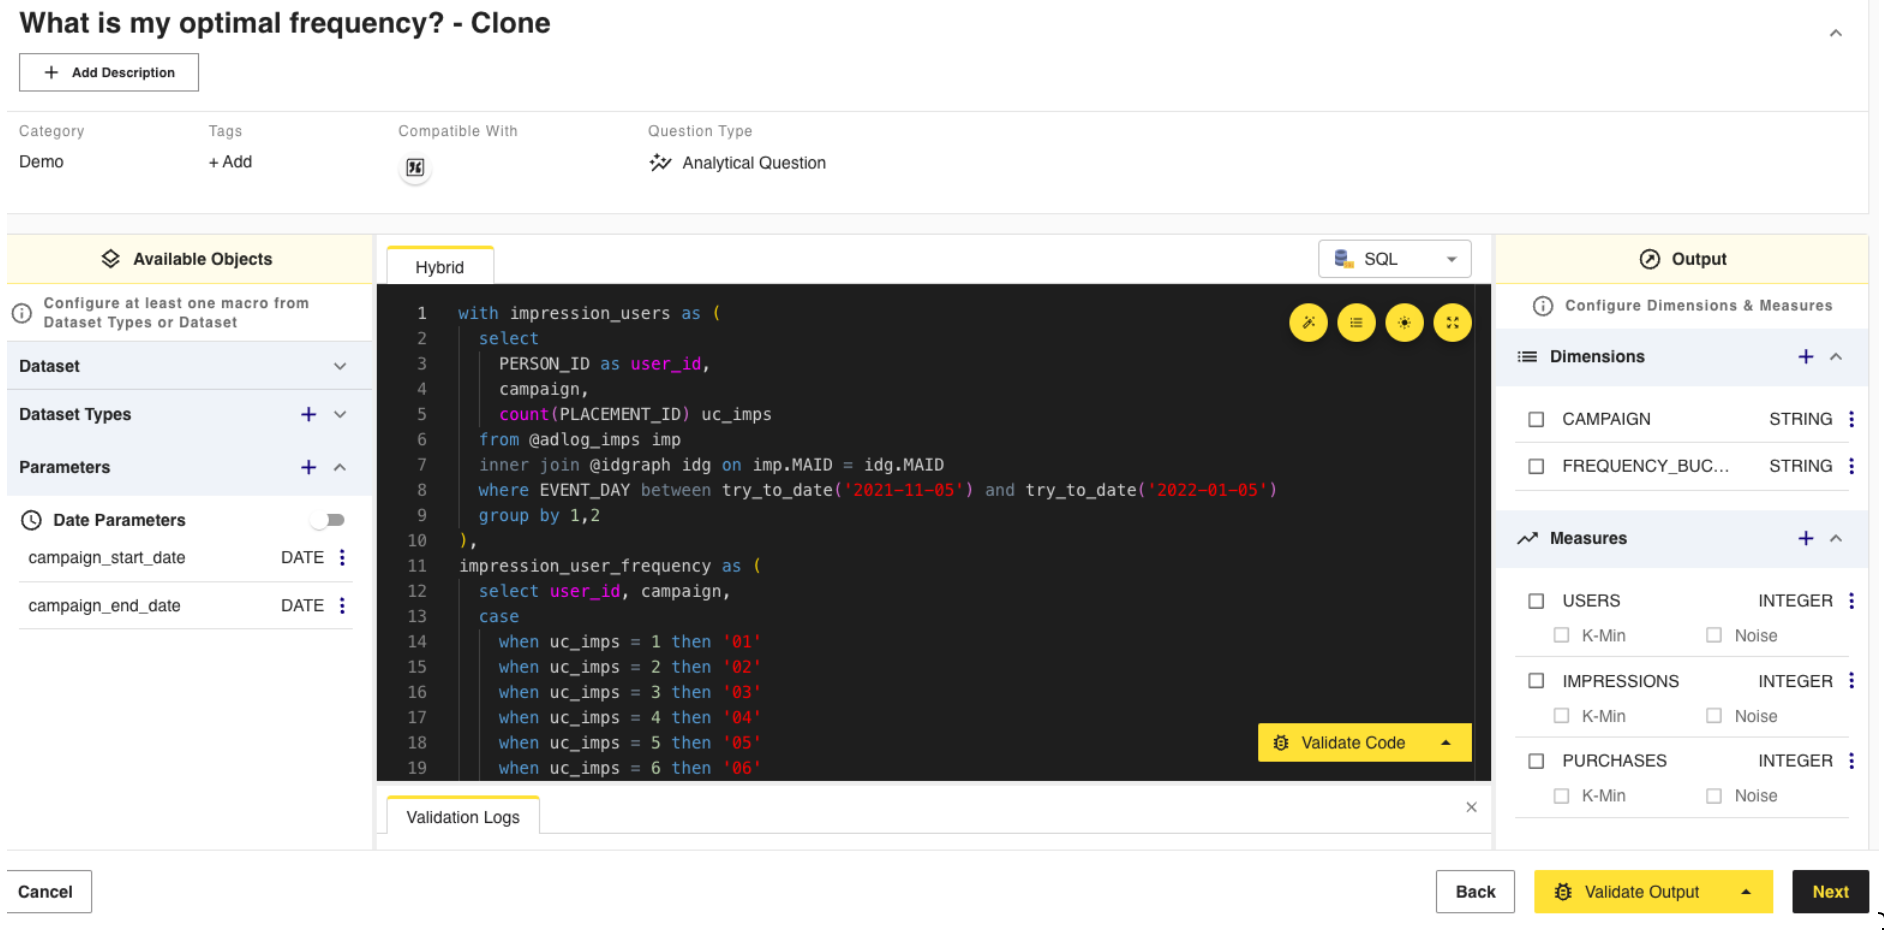
Task: Click the info icon beside macro hint
Action: click(x=22, y=313)
